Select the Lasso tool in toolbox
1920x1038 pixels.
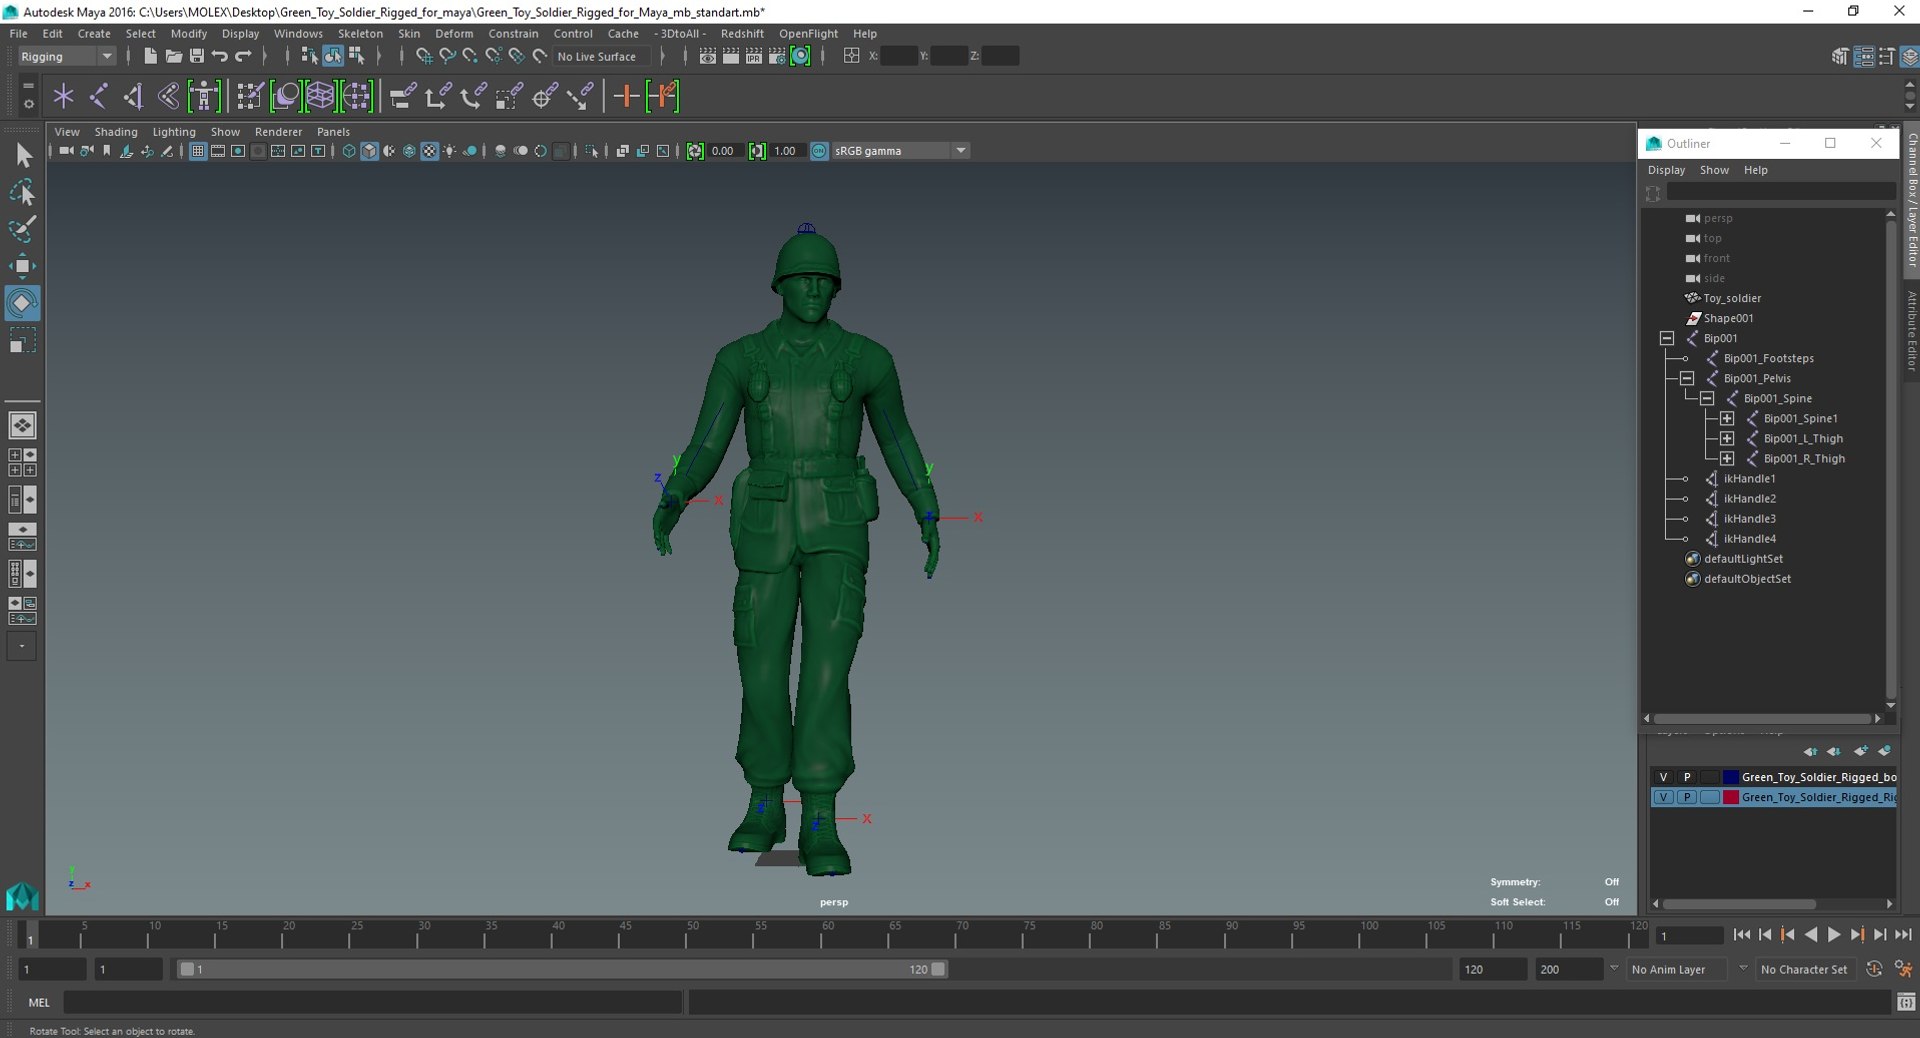[x=23, y=192]
